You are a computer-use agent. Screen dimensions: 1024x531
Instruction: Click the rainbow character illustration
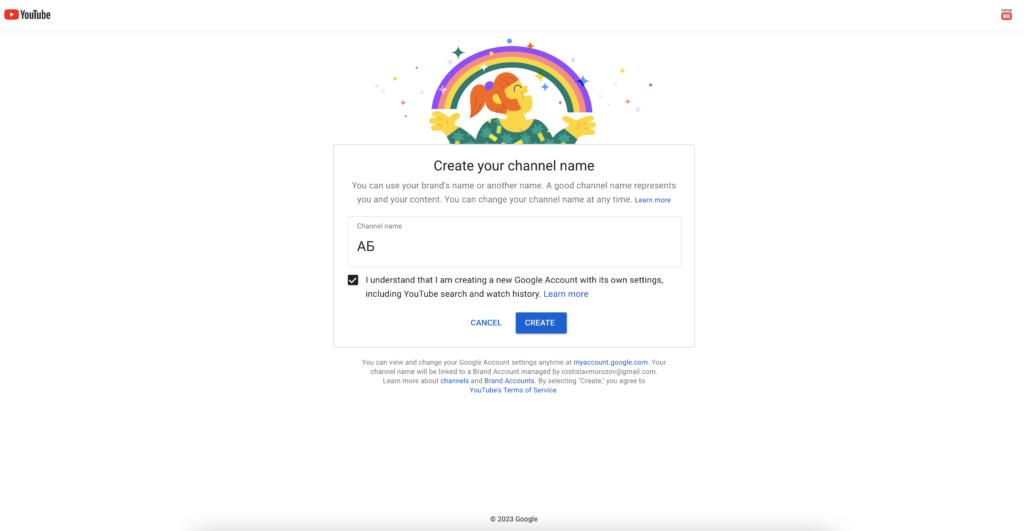(x=513, y=92)
